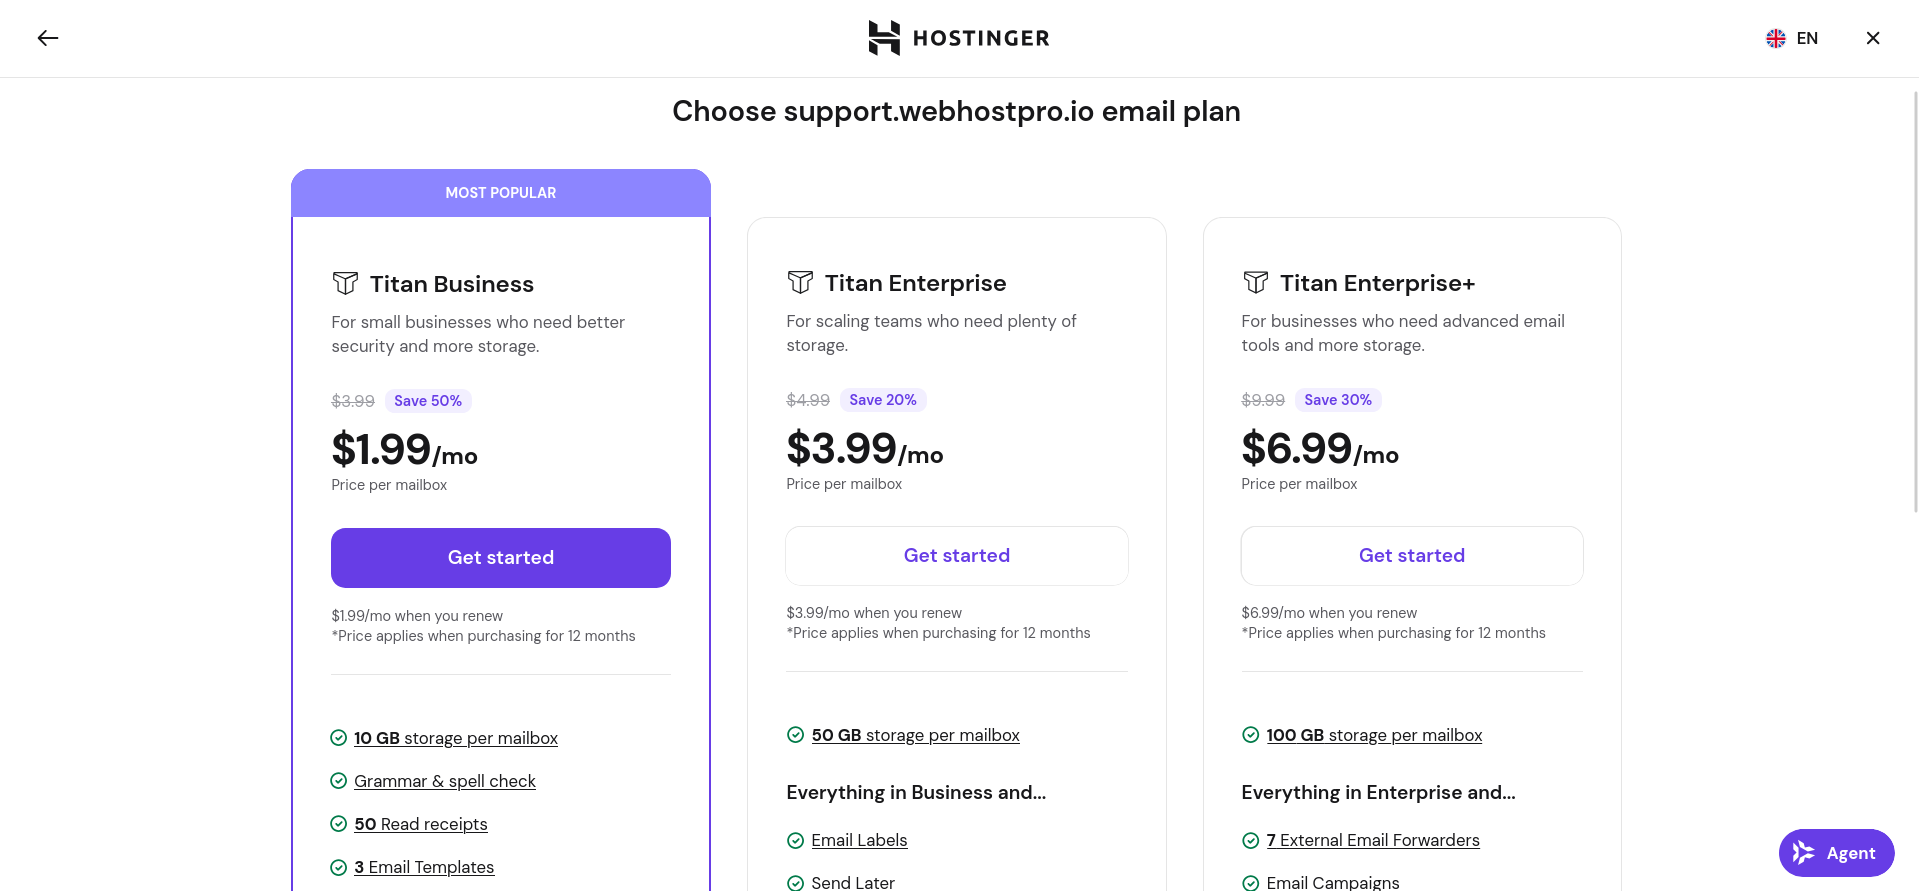The width and height of the screenshot is (1920, 891).
Task: Click the page's vertical scrollbar
Action: tap(1915, 300)
